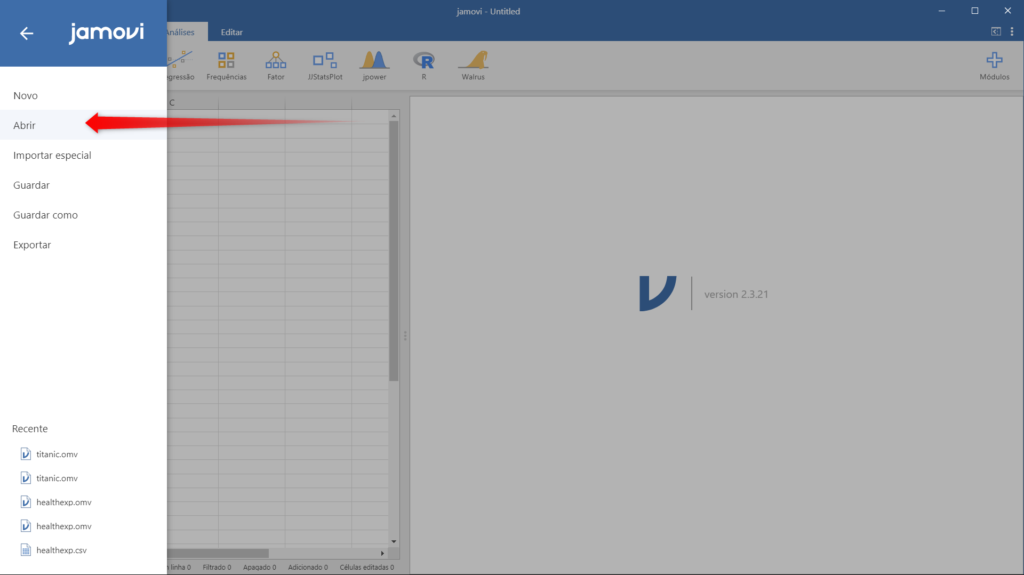This screenshot has height=575, width=1024.
Task: Click the 'Adicionado 0' status bar entry
Action: pyautogui.click(x=308, y=567)
